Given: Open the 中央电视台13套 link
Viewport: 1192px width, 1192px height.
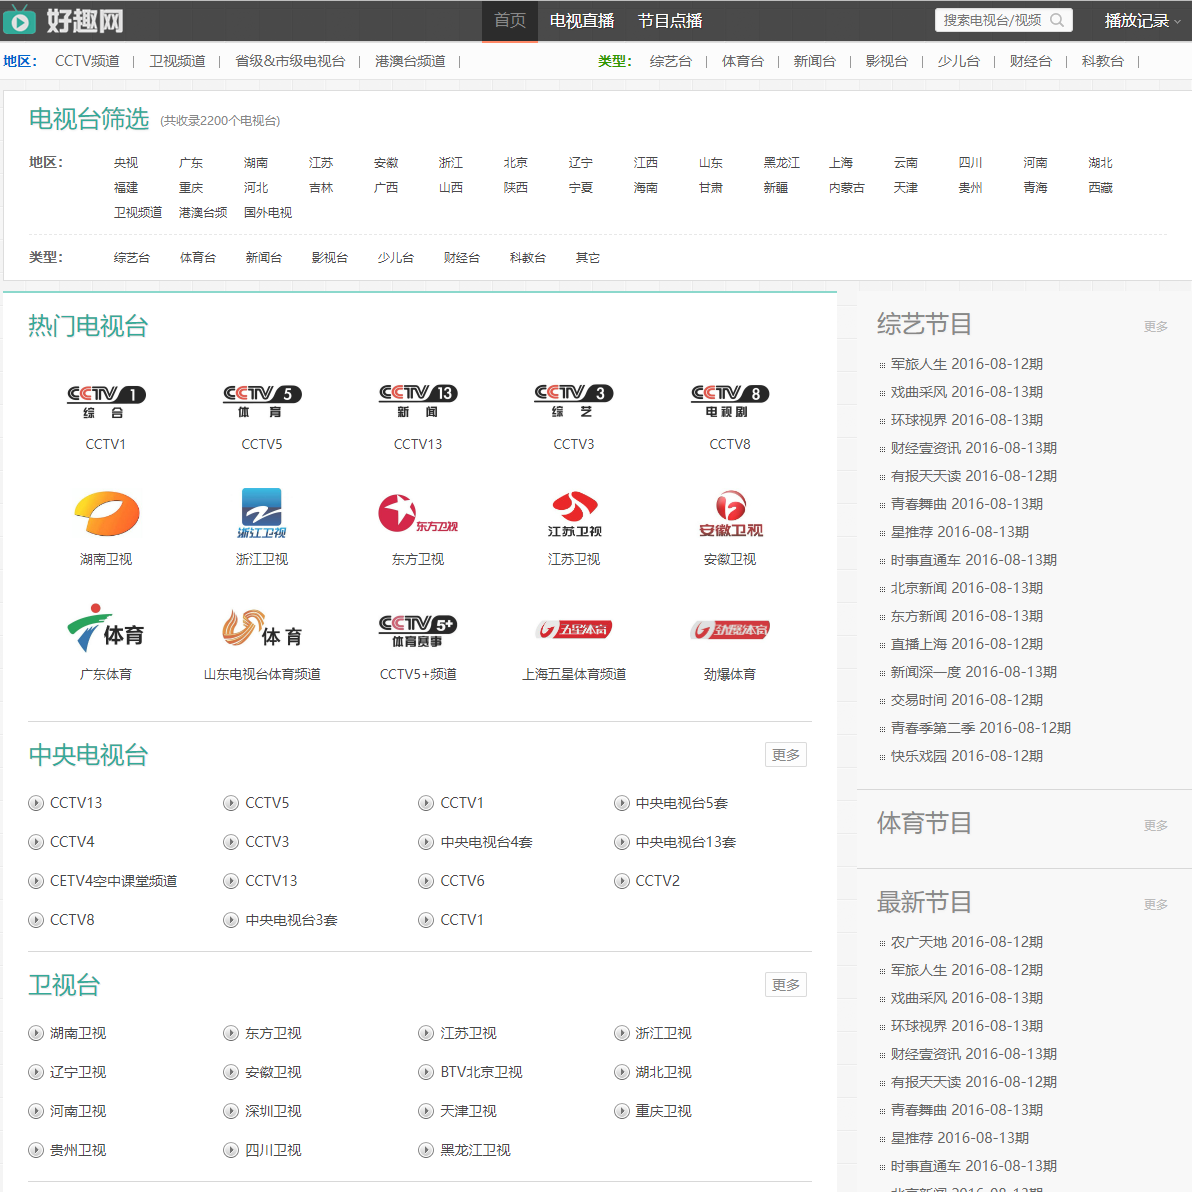Looking at the screenshot, I should pyautogui.click(x=686, y=842).
